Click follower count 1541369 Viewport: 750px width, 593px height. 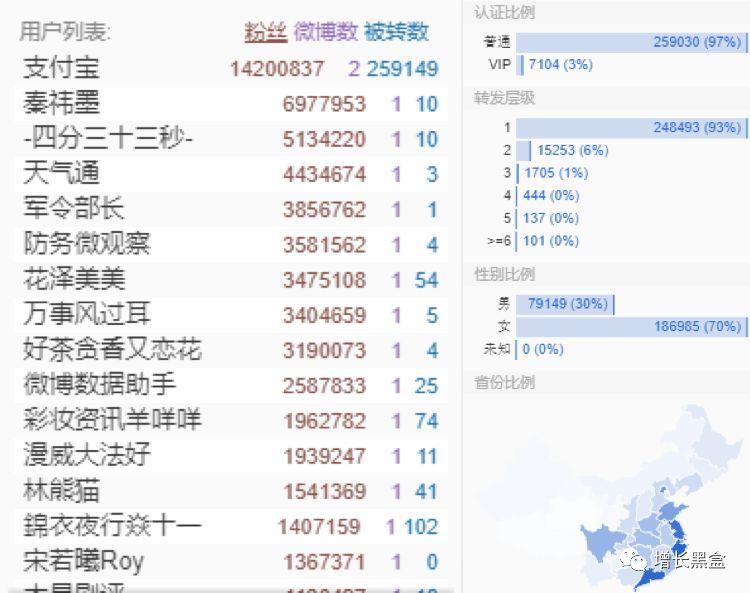324,492
